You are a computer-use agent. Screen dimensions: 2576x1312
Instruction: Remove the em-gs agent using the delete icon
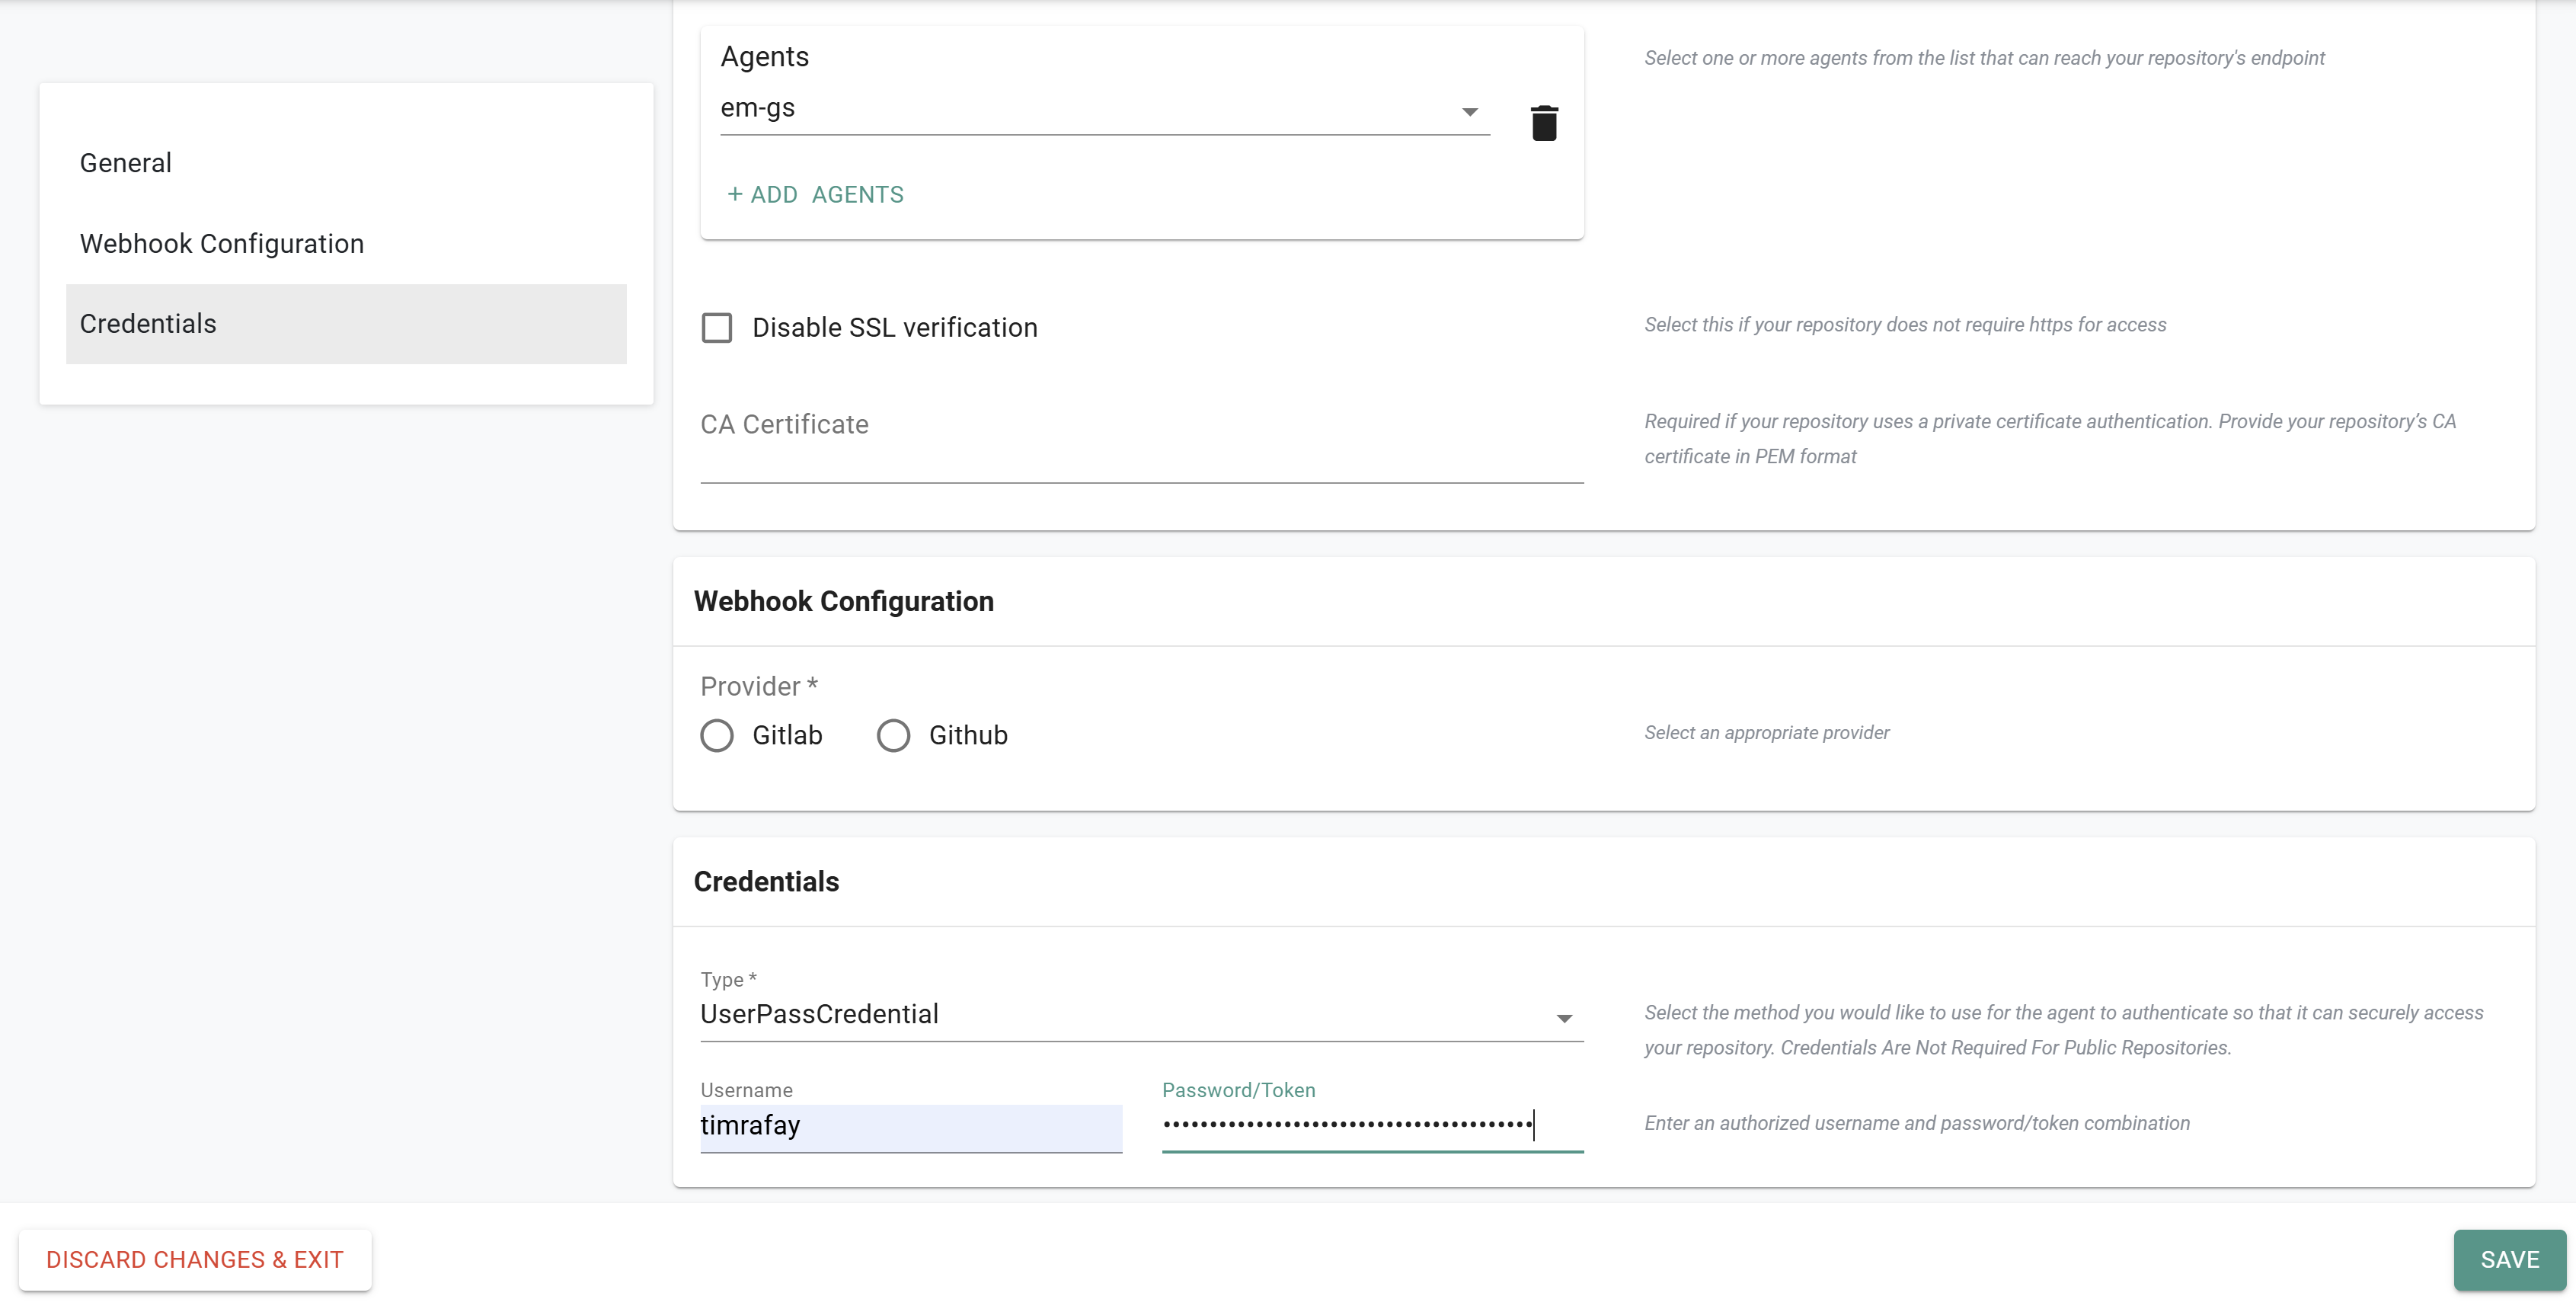pyautogui.click(x=1544, y=122)
